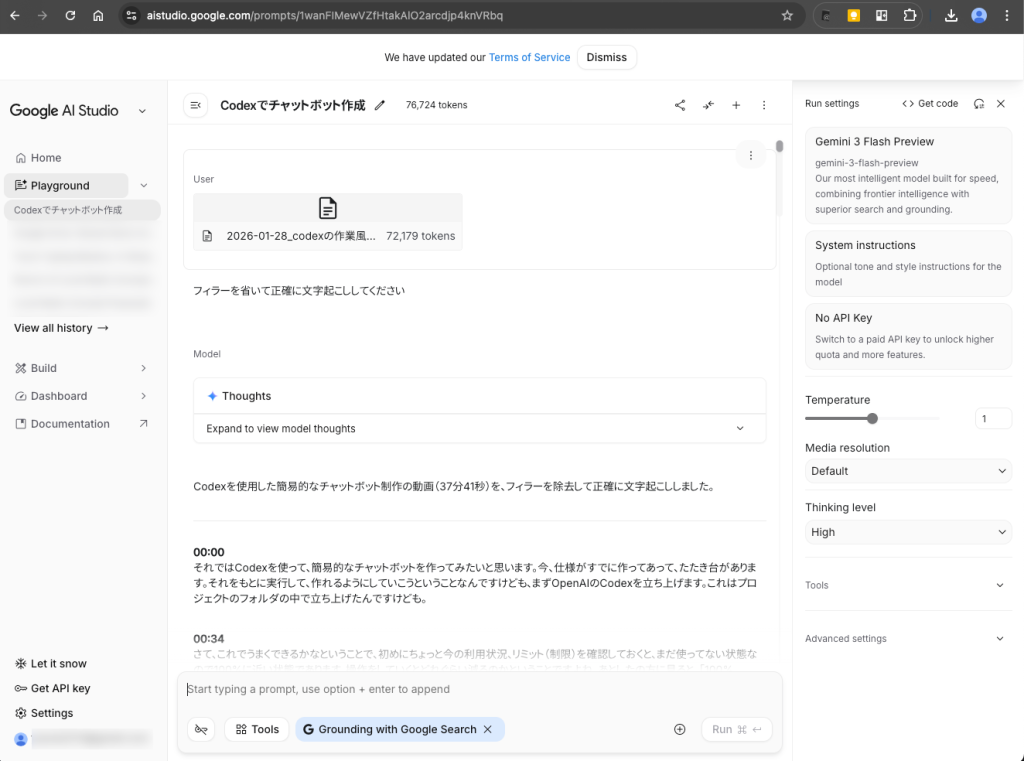This screenshot has width=1024, height=761.
Task: Close the Run settings panel
Action: point(1000,103)
